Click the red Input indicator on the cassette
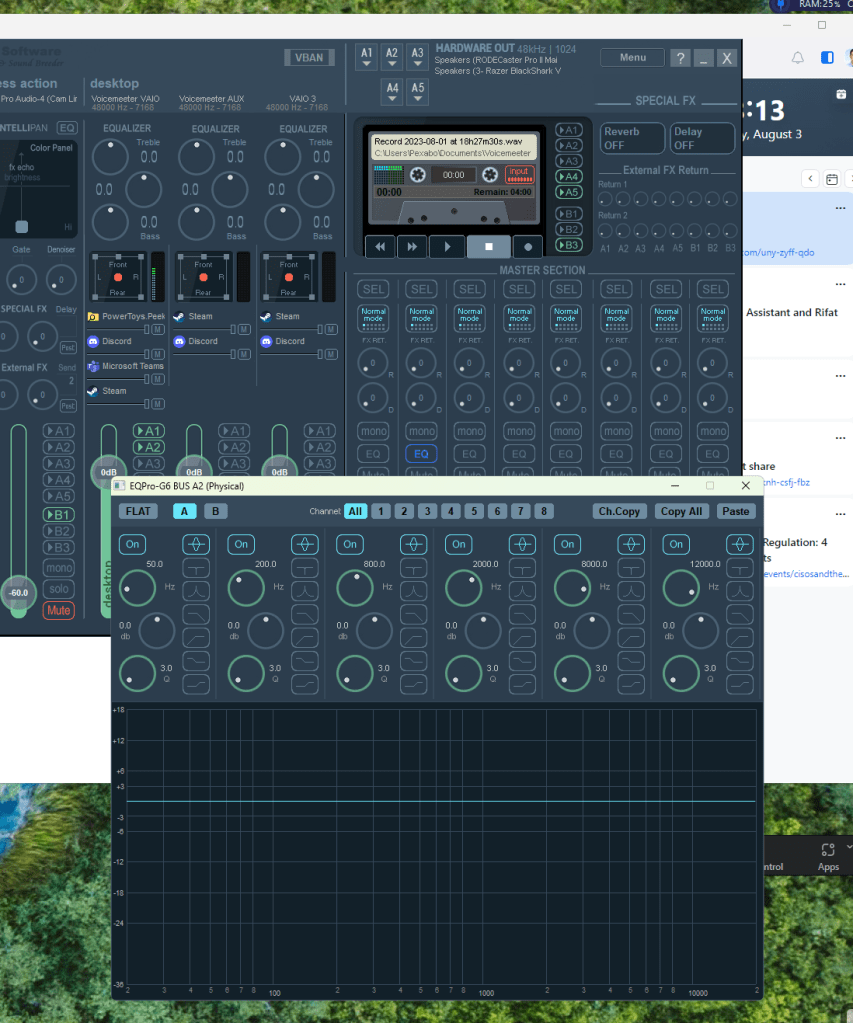 click(520, 174)
